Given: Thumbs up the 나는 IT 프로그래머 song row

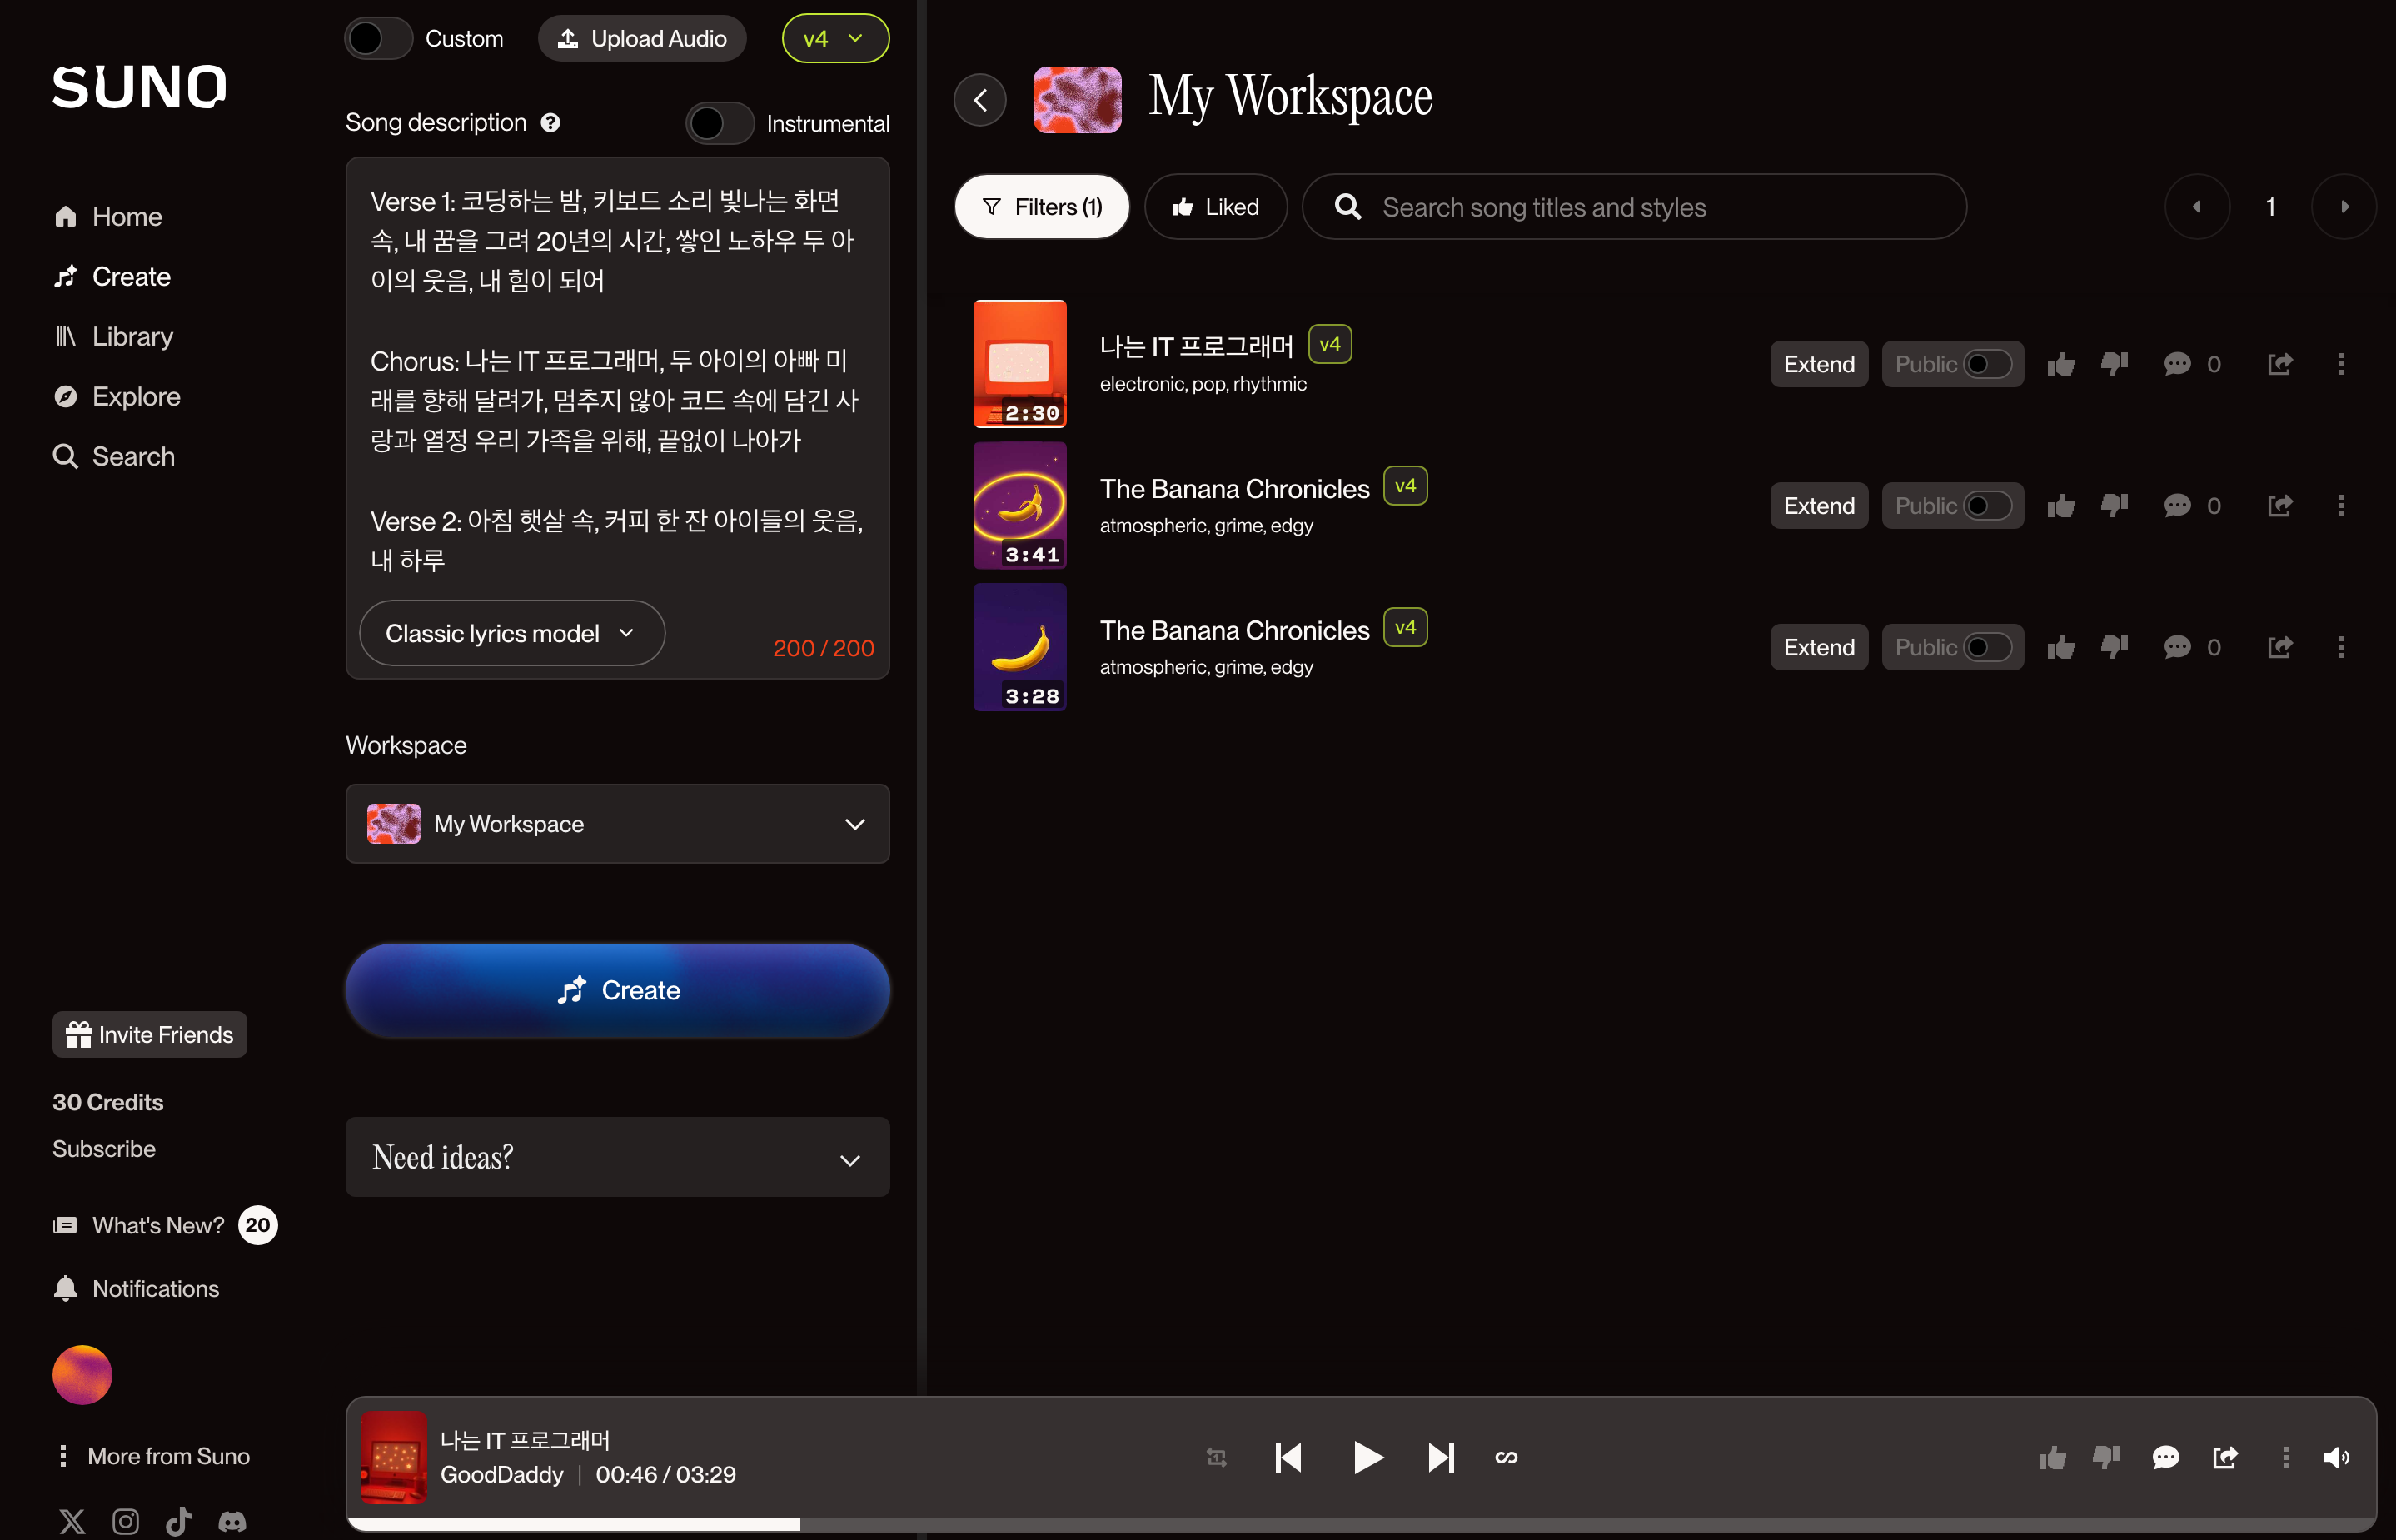Looking at the screenshot, I should (2060, 364).
